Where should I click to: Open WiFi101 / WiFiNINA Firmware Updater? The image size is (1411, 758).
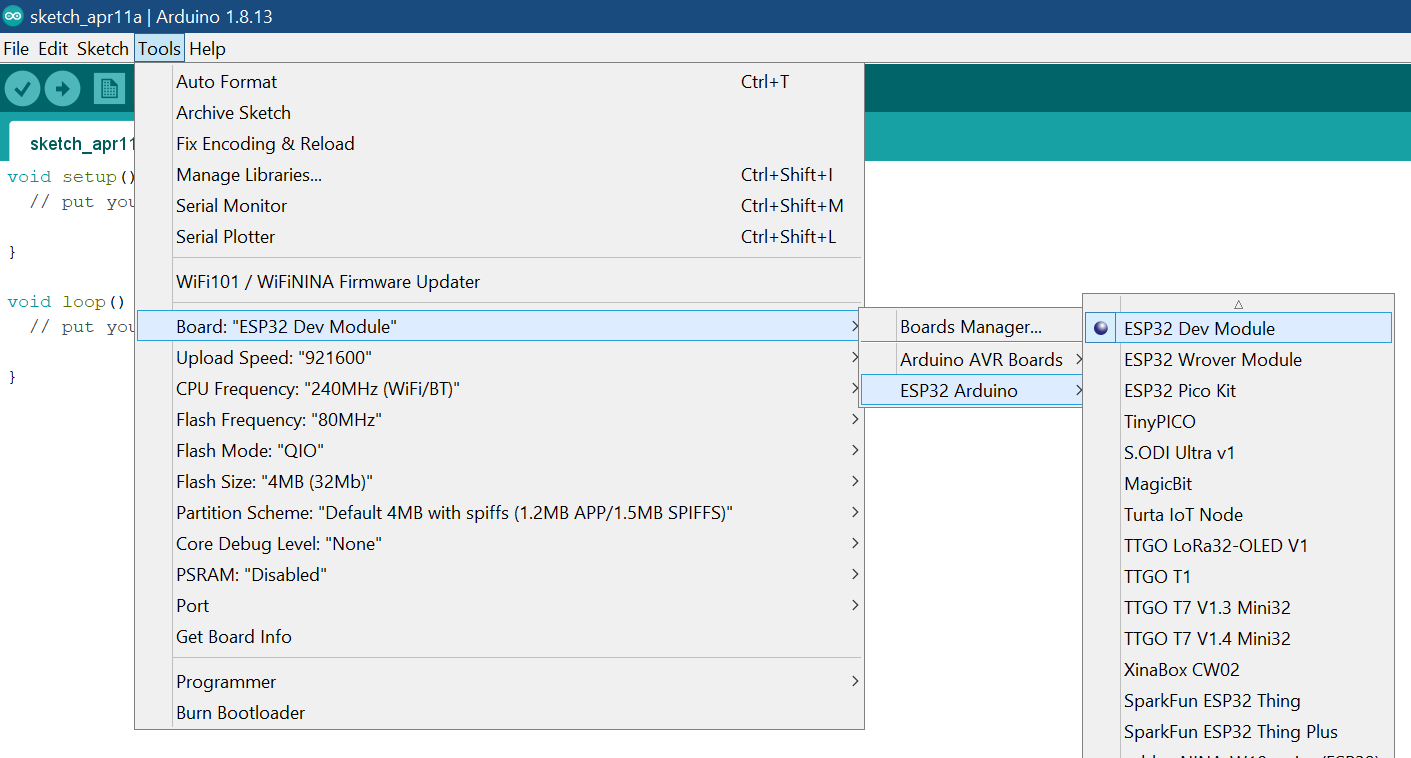[499, 282]
